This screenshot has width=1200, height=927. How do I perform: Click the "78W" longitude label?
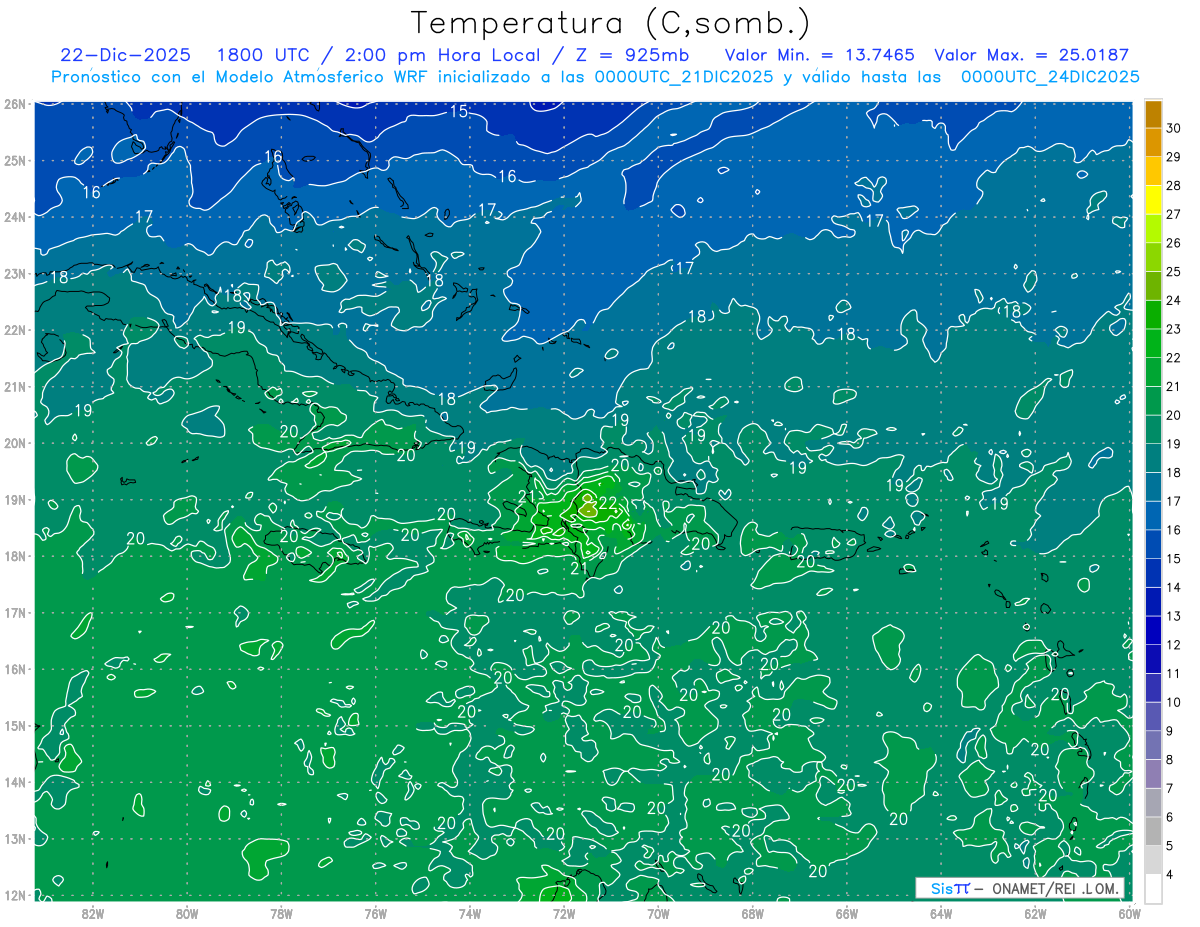[281, 913]
